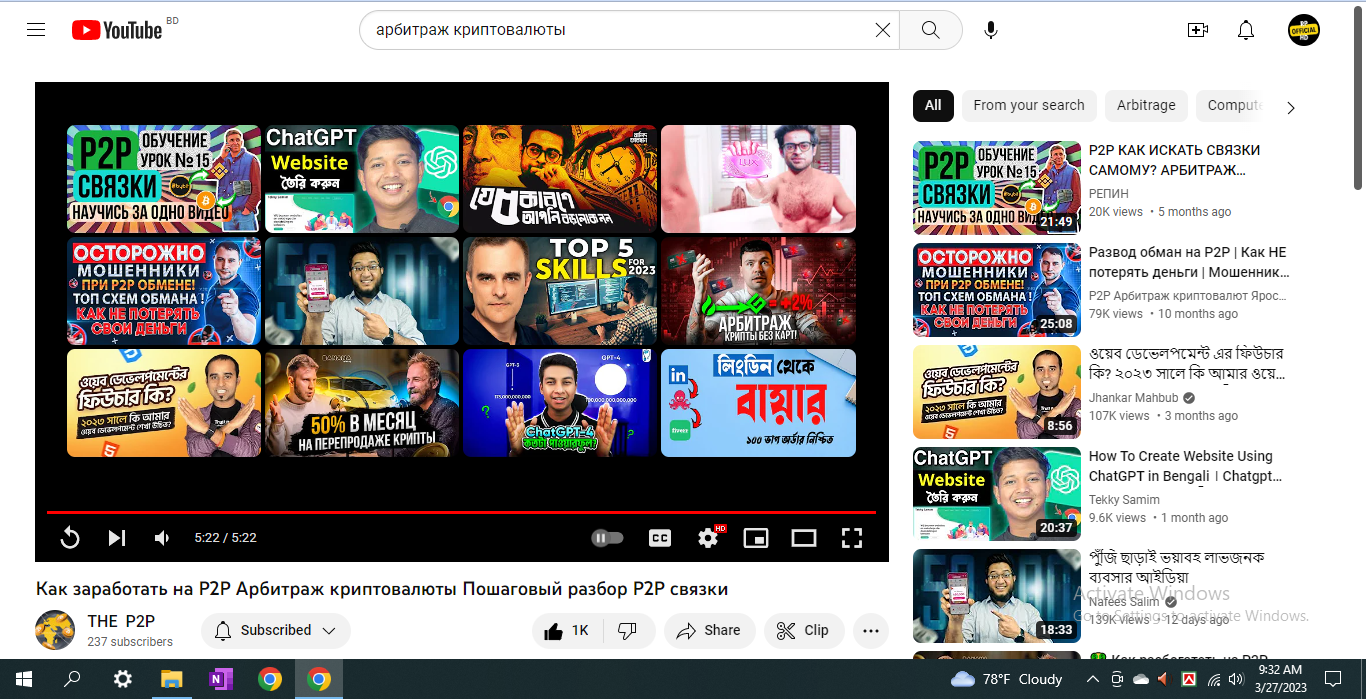Open taskbar clock 9:32 AM
This screenshot has width=1366, height=699.
coord(1281,679)
